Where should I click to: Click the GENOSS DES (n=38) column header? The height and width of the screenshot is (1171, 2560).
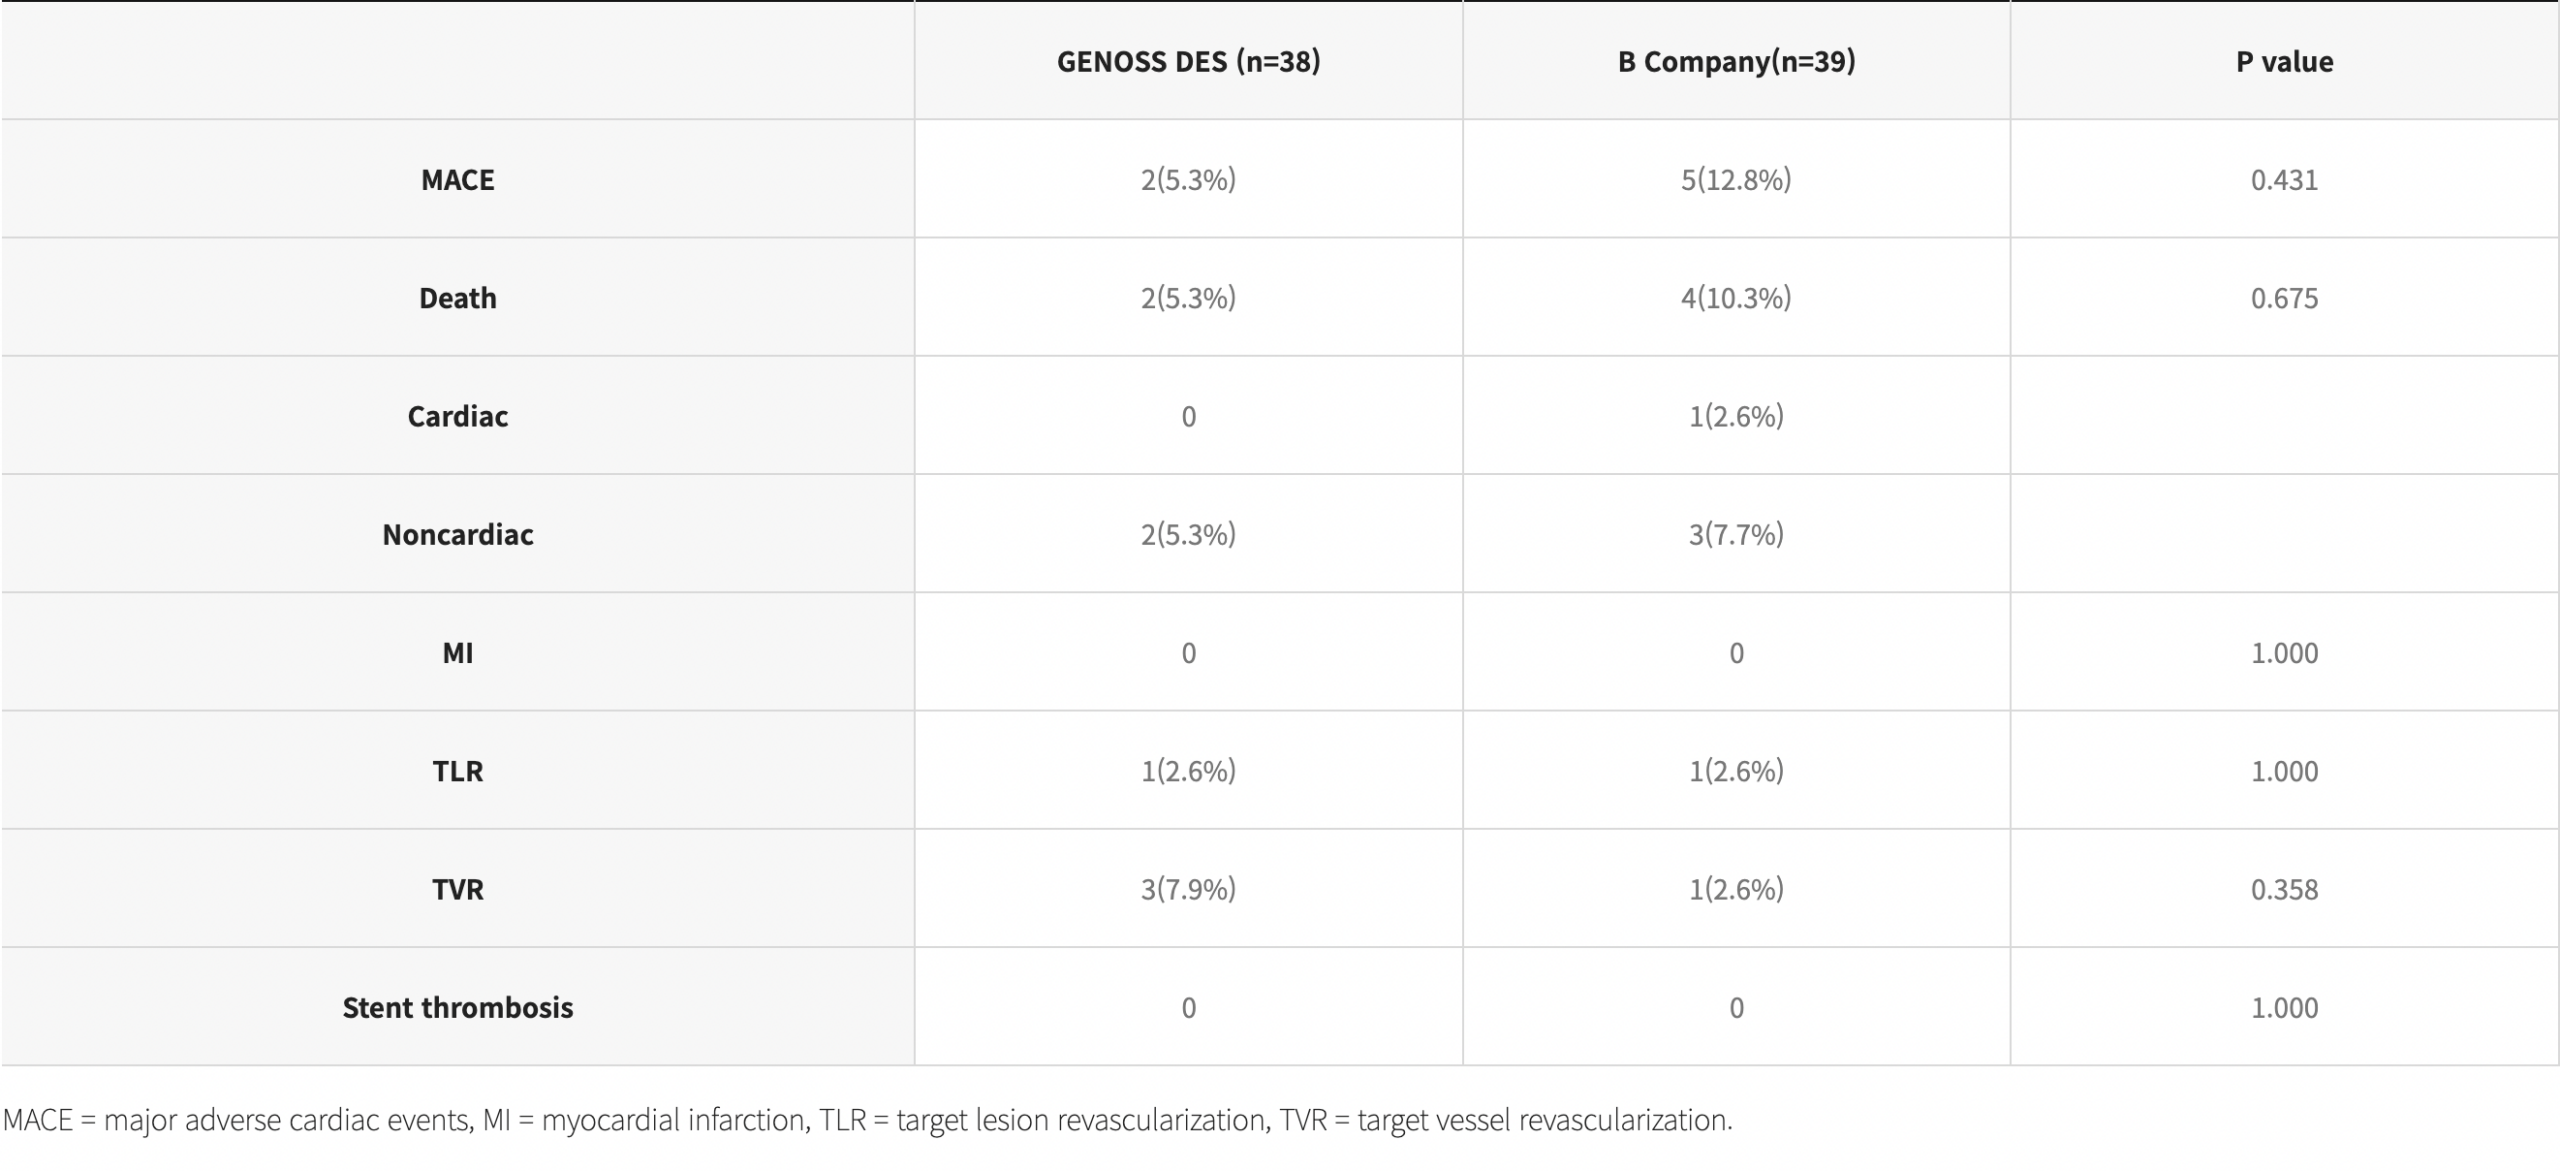coord(1188,62)
